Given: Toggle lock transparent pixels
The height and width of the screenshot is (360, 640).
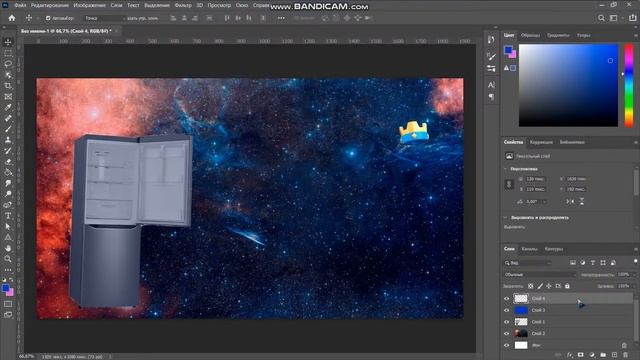Looking at the screenshot, I should click(x=531, y=286).
